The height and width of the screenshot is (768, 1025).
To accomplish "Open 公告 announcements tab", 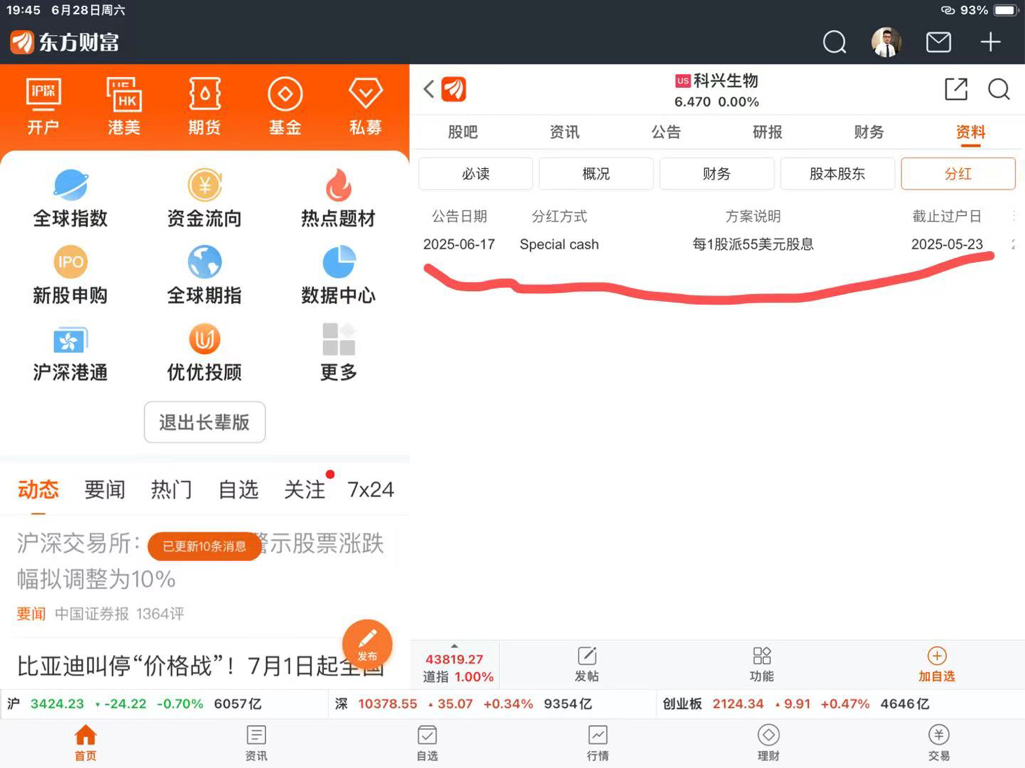I will pos(666,132).
